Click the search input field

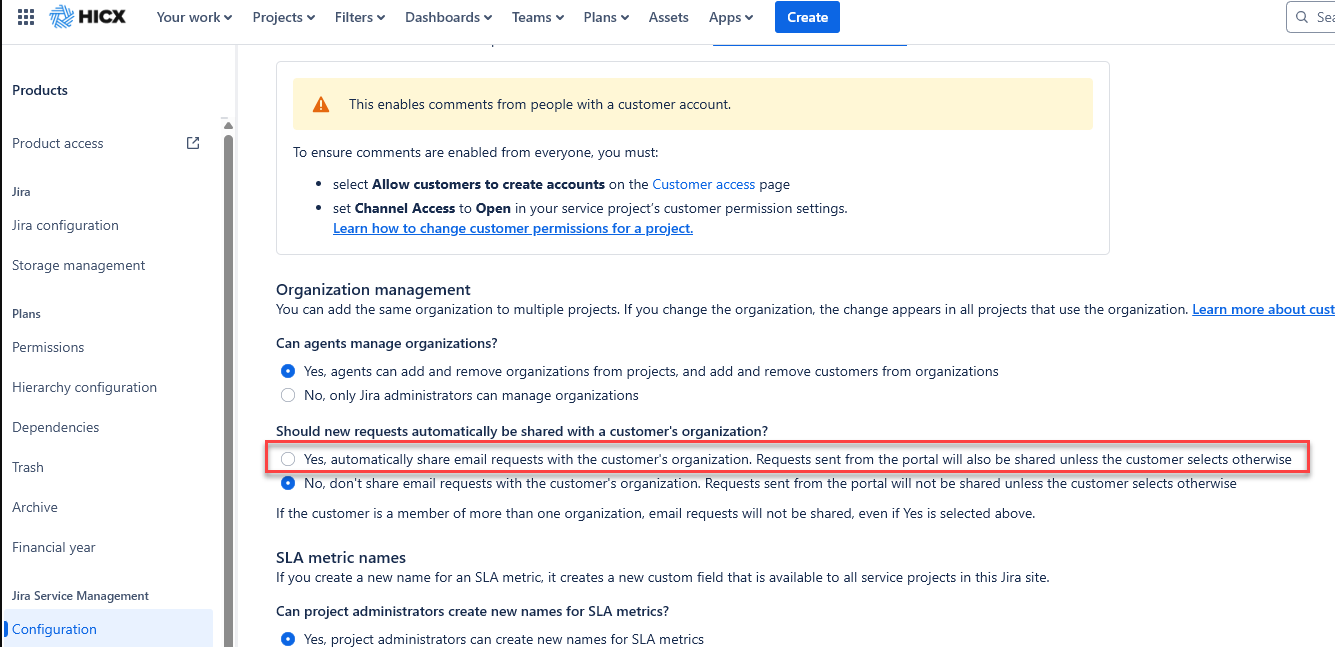[1311, 17]
